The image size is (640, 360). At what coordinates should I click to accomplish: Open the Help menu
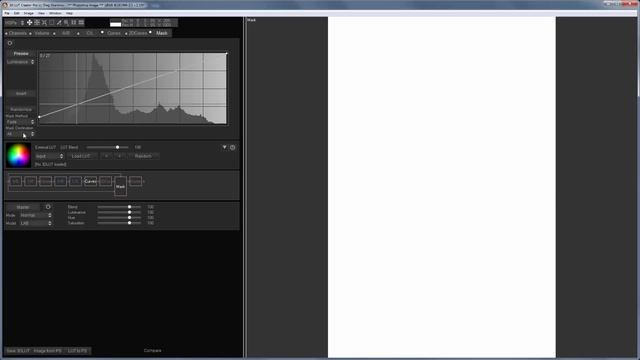[69, 13]
